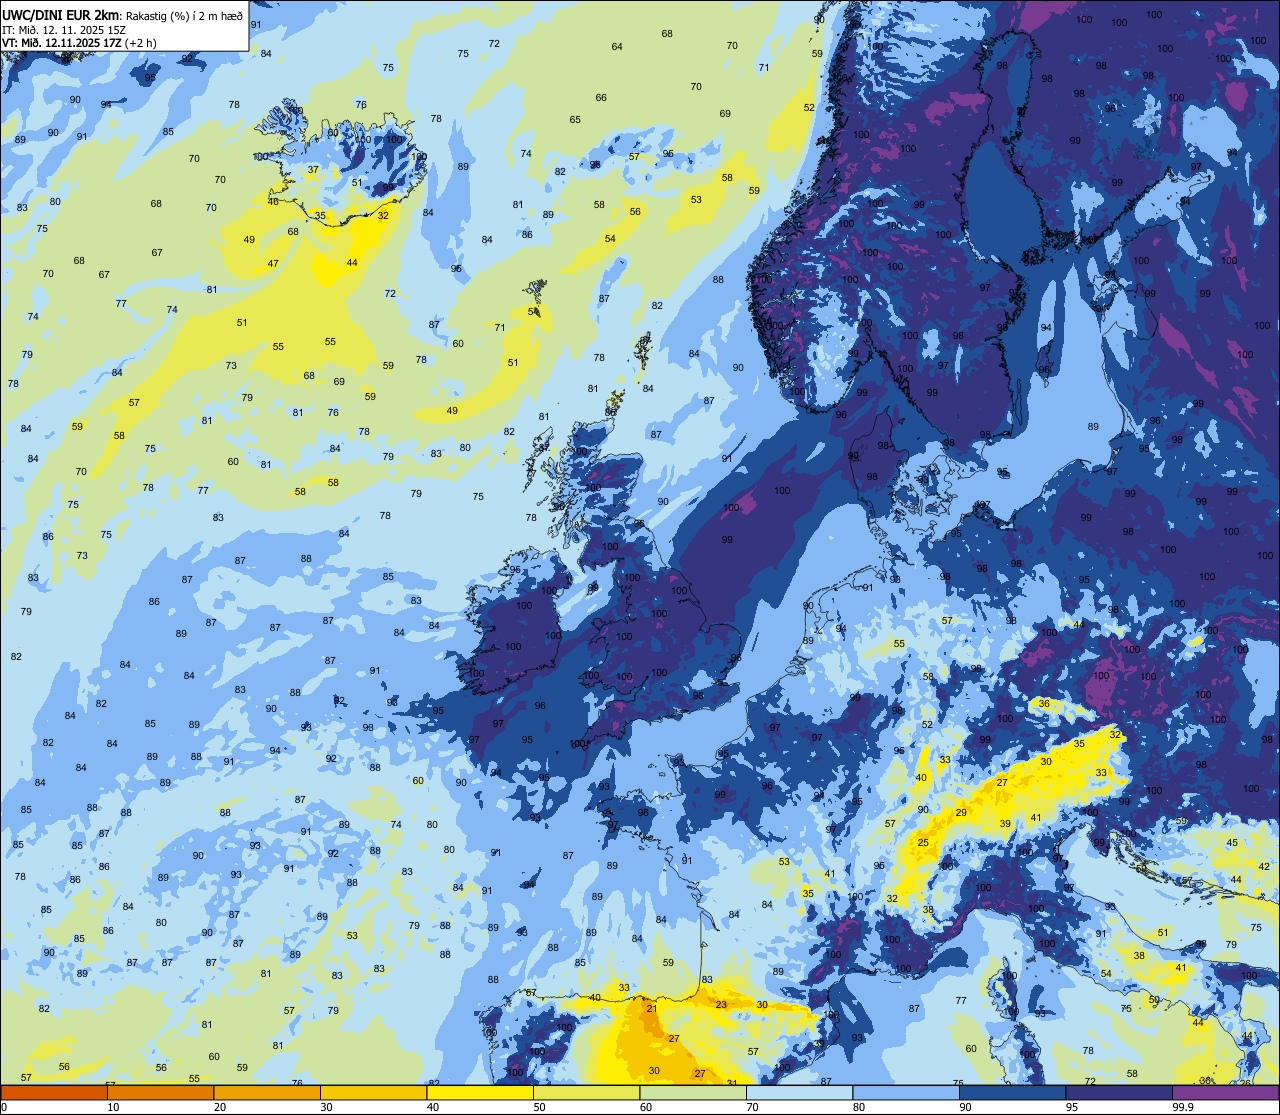Click the bright yellow 40–50 legend swatch
The height and width of the screenshot is (1115, 1280).
tap(480, 1092)
